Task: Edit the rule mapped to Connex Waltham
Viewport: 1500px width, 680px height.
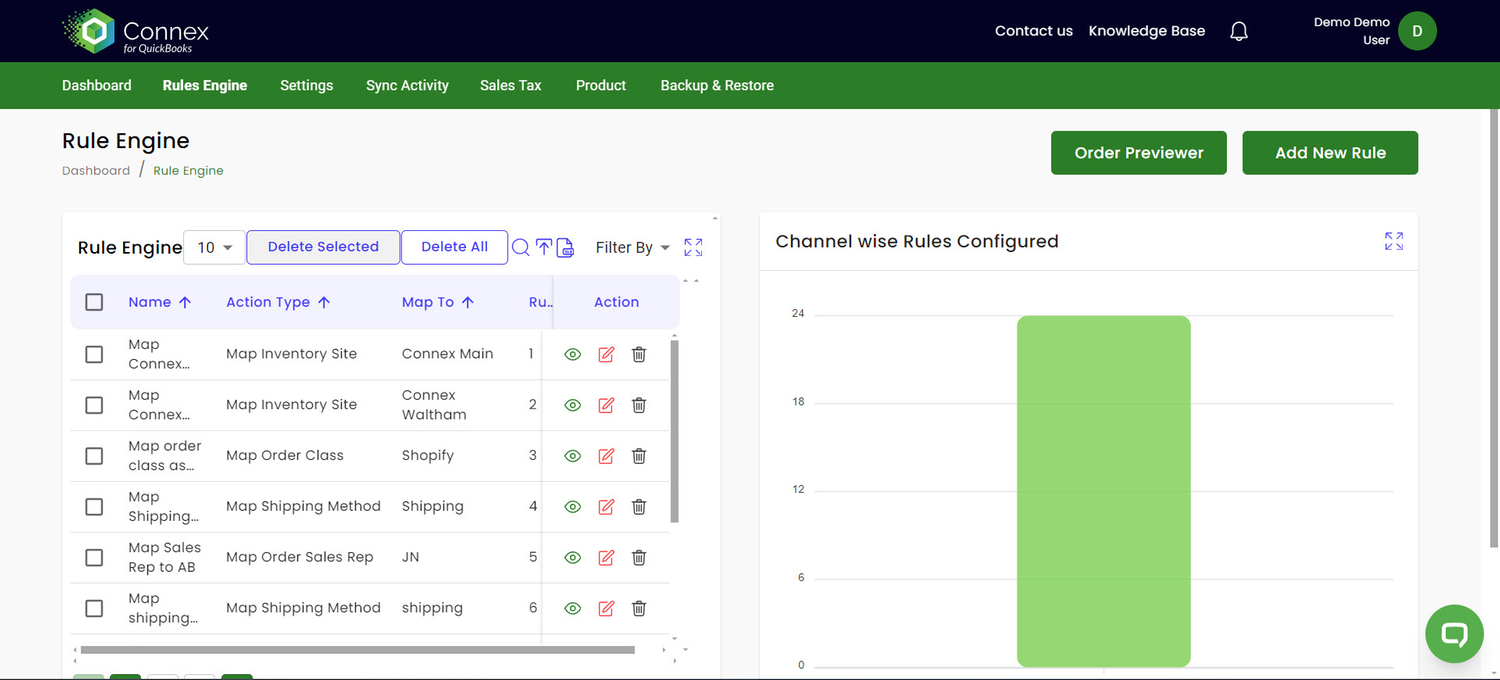Action: tap(606, 405)
